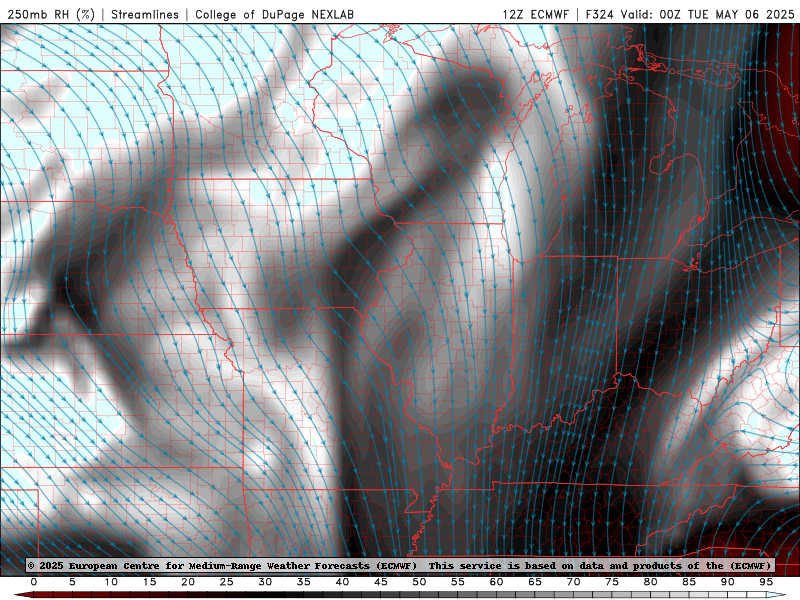This screenshot has height=600, width=800.
Task: Click the colorbar label "80"
Action: (651, 582)
